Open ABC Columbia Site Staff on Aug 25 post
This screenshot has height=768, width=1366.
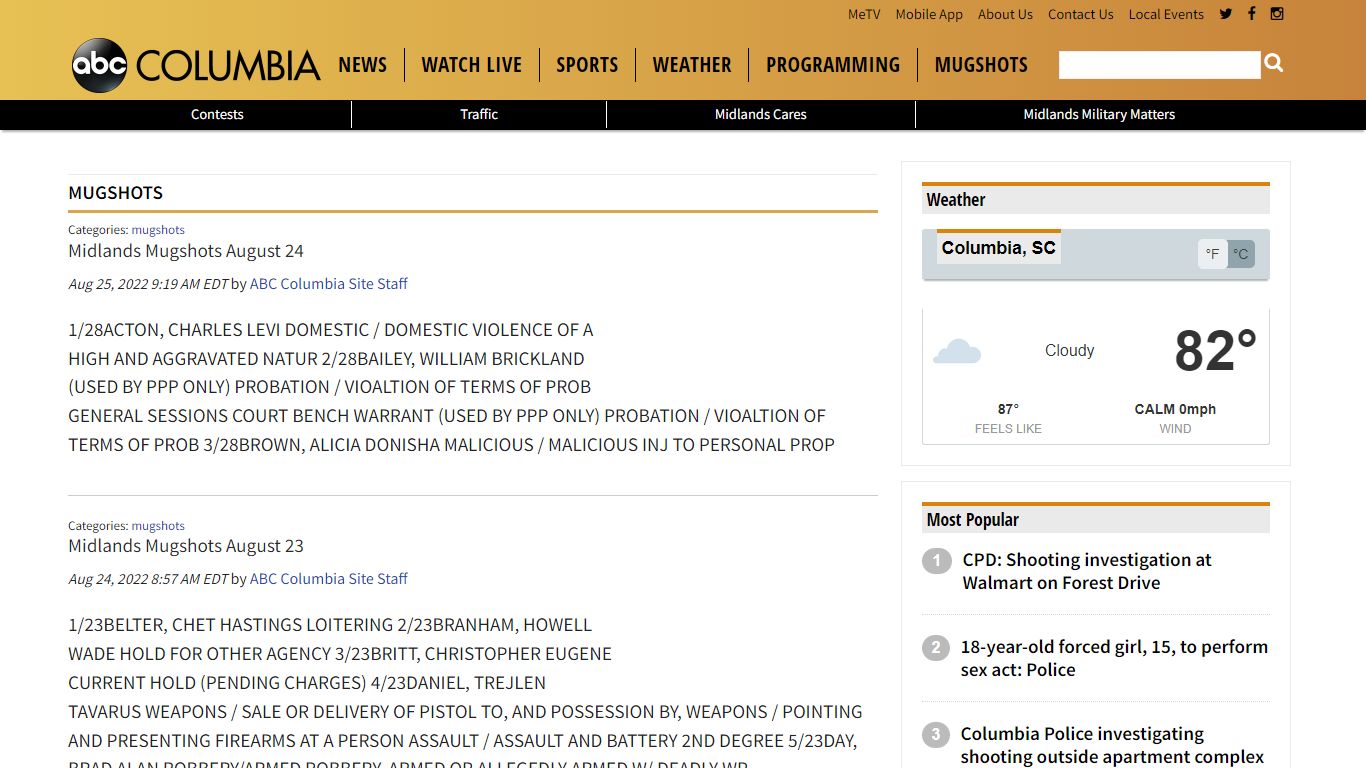coord(329,283)
